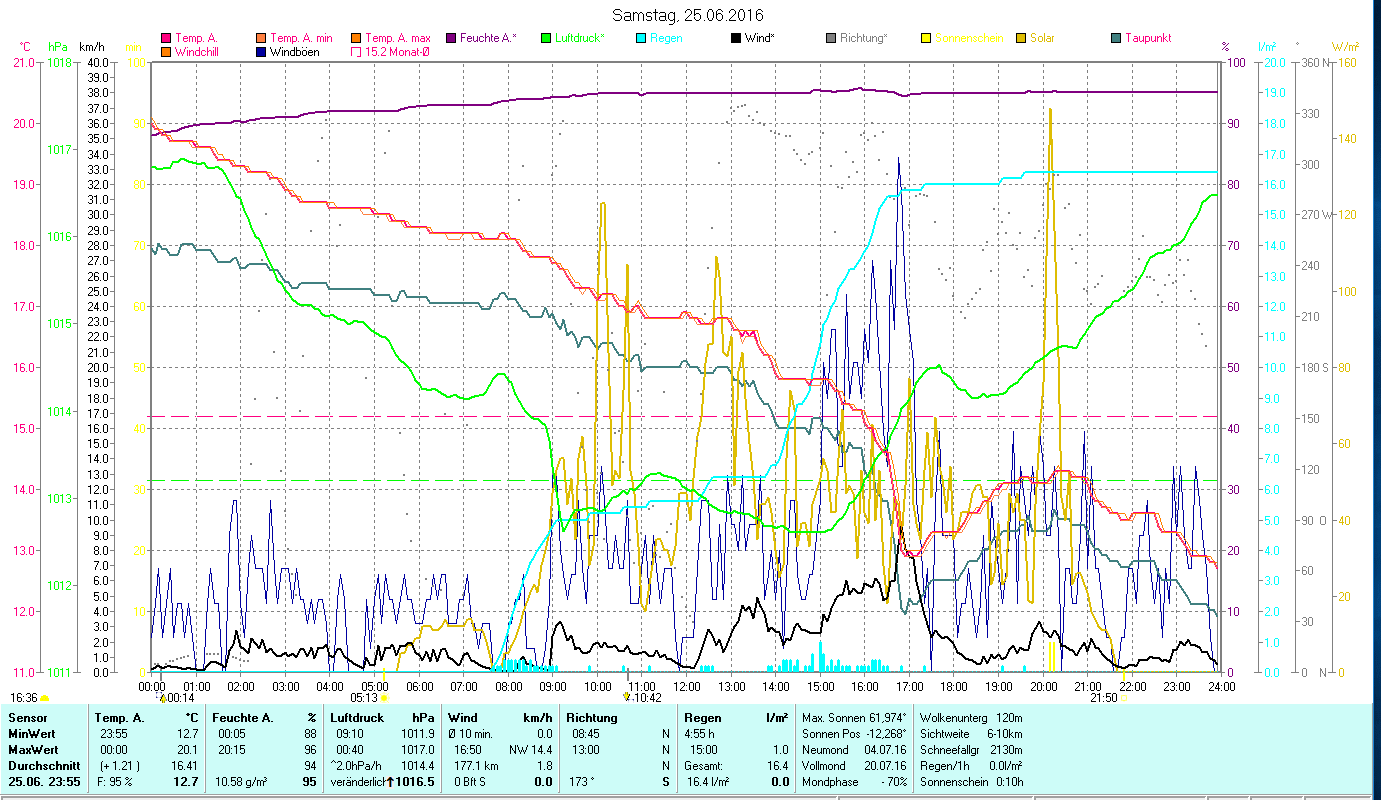Click the Wolkenunterg 120m entry
Screen dimensions: 1381x800
coord(970,718)
